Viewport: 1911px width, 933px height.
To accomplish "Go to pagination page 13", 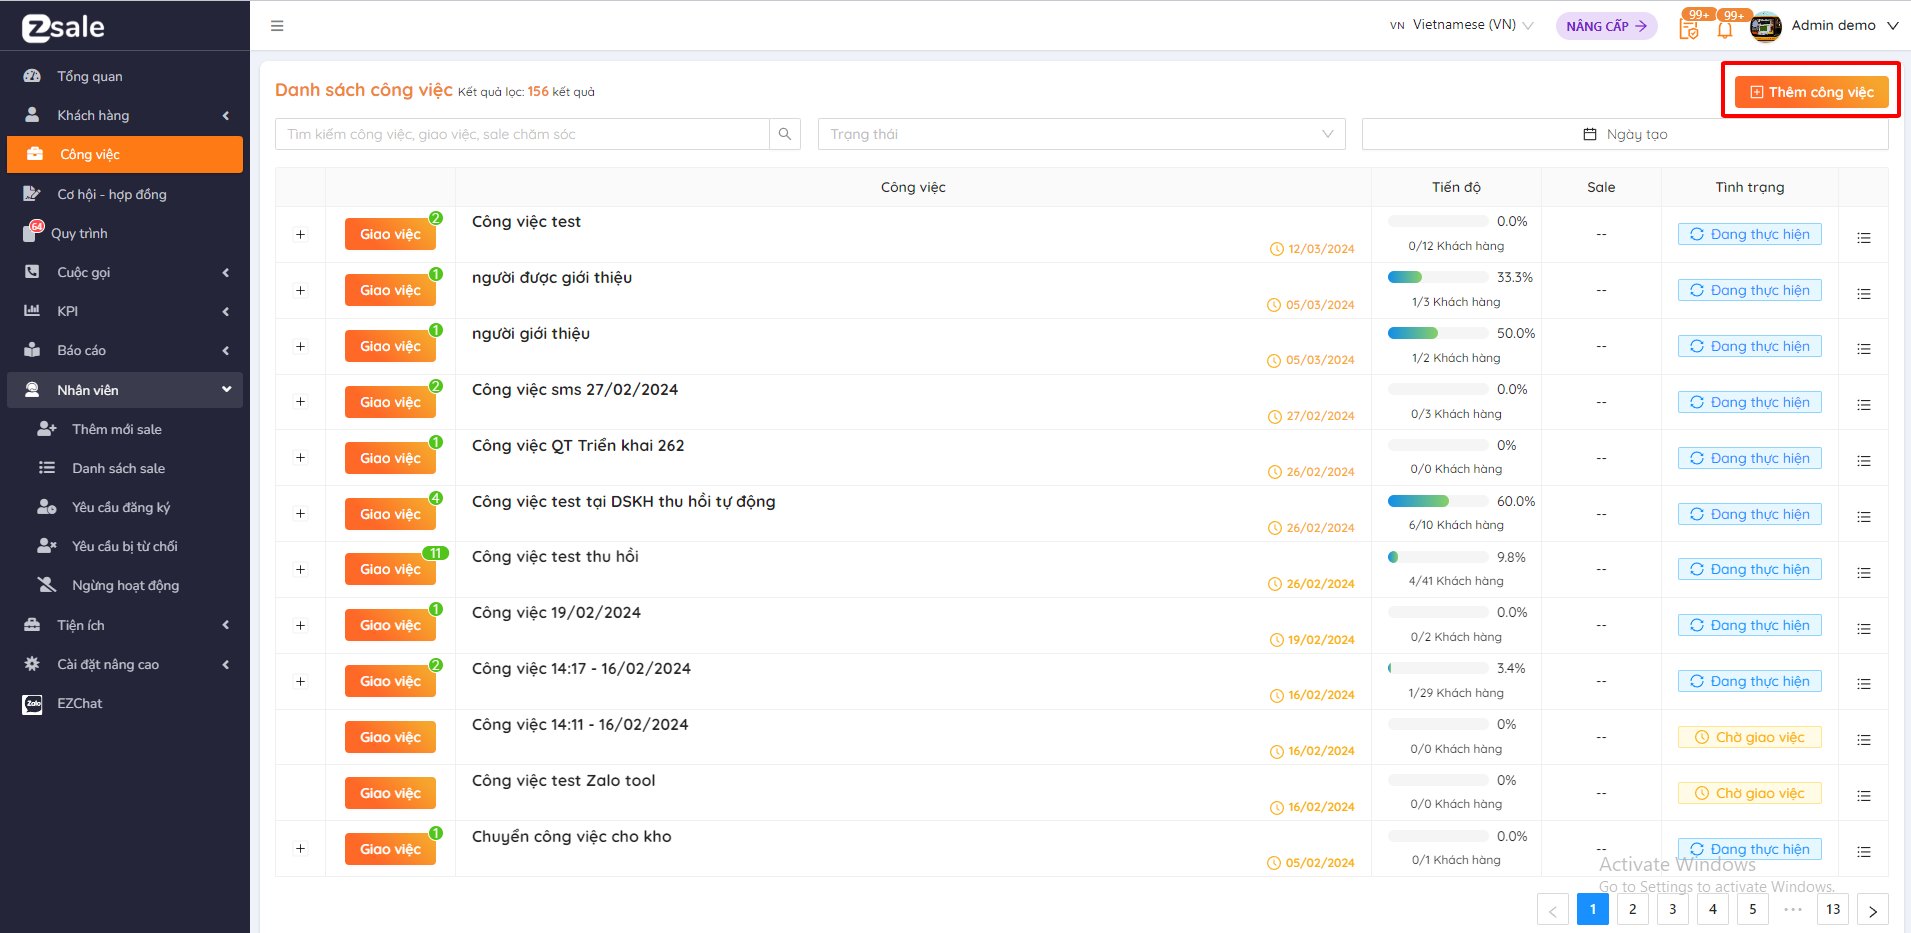I will (x=1833, y=909).
